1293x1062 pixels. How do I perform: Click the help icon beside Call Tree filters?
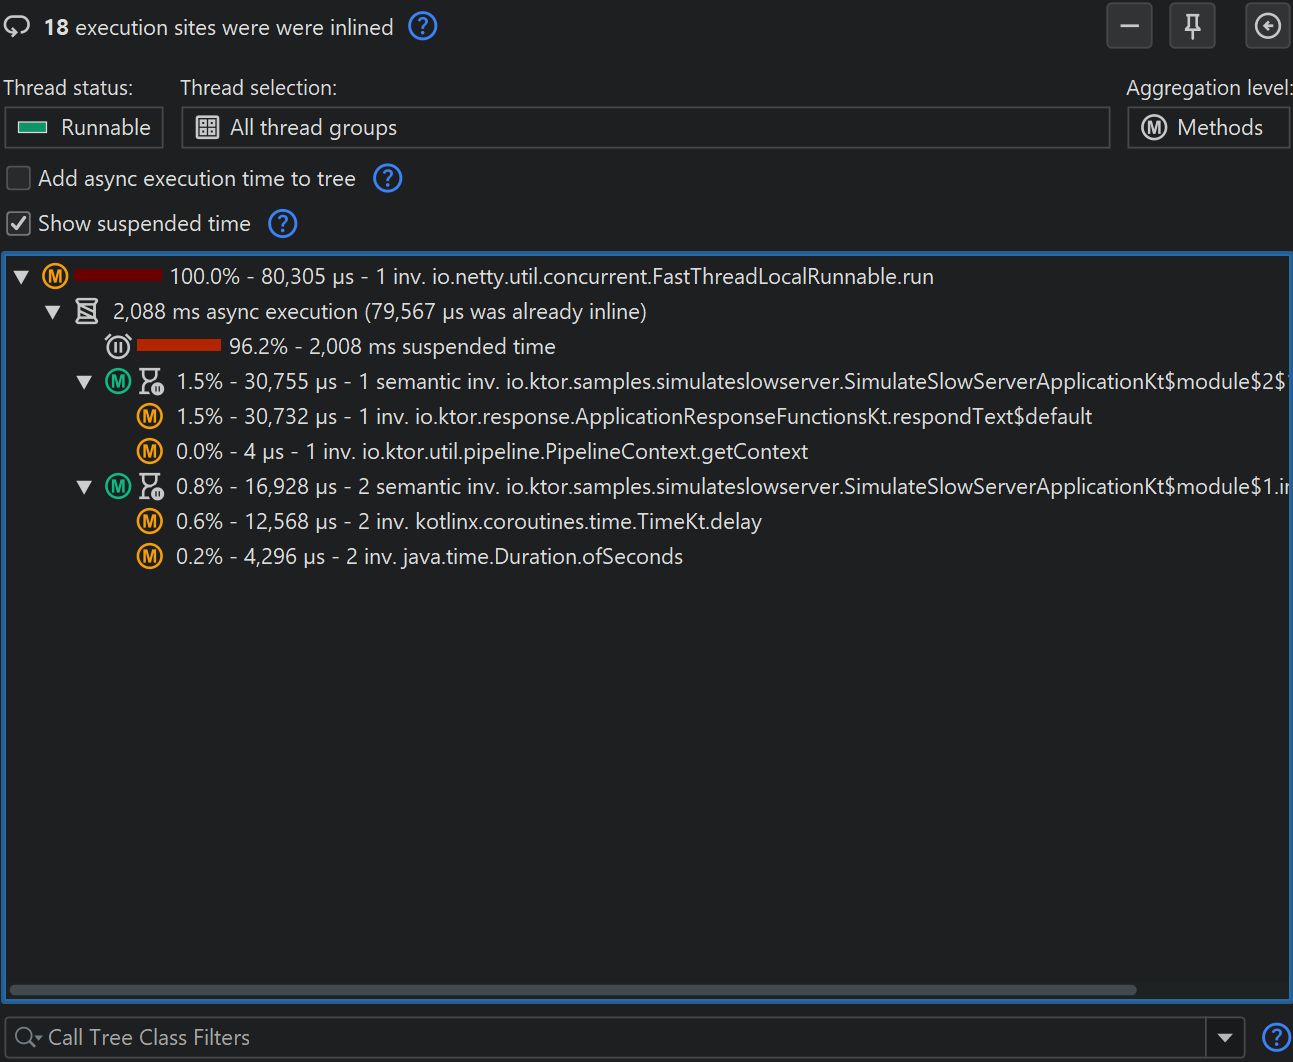click(1275, 1038)
